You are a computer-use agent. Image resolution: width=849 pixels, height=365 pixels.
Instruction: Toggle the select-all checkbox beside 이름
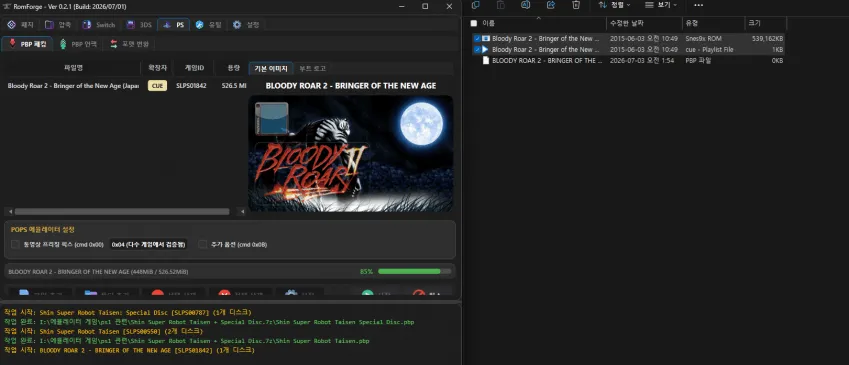(x=474, y=23)
